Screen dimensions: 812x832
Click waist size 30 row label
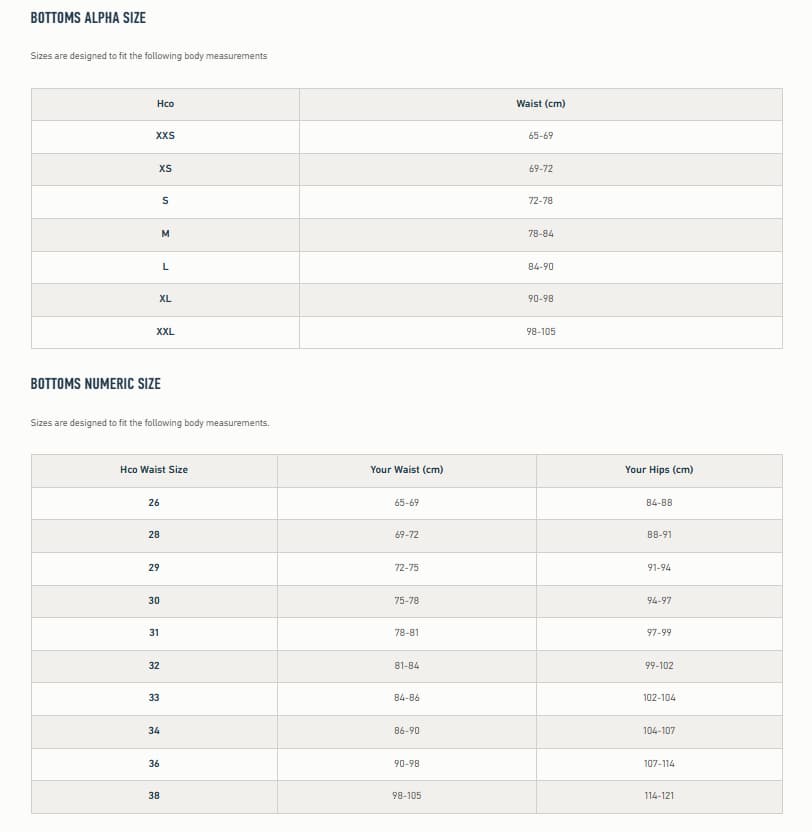point(154,601)
